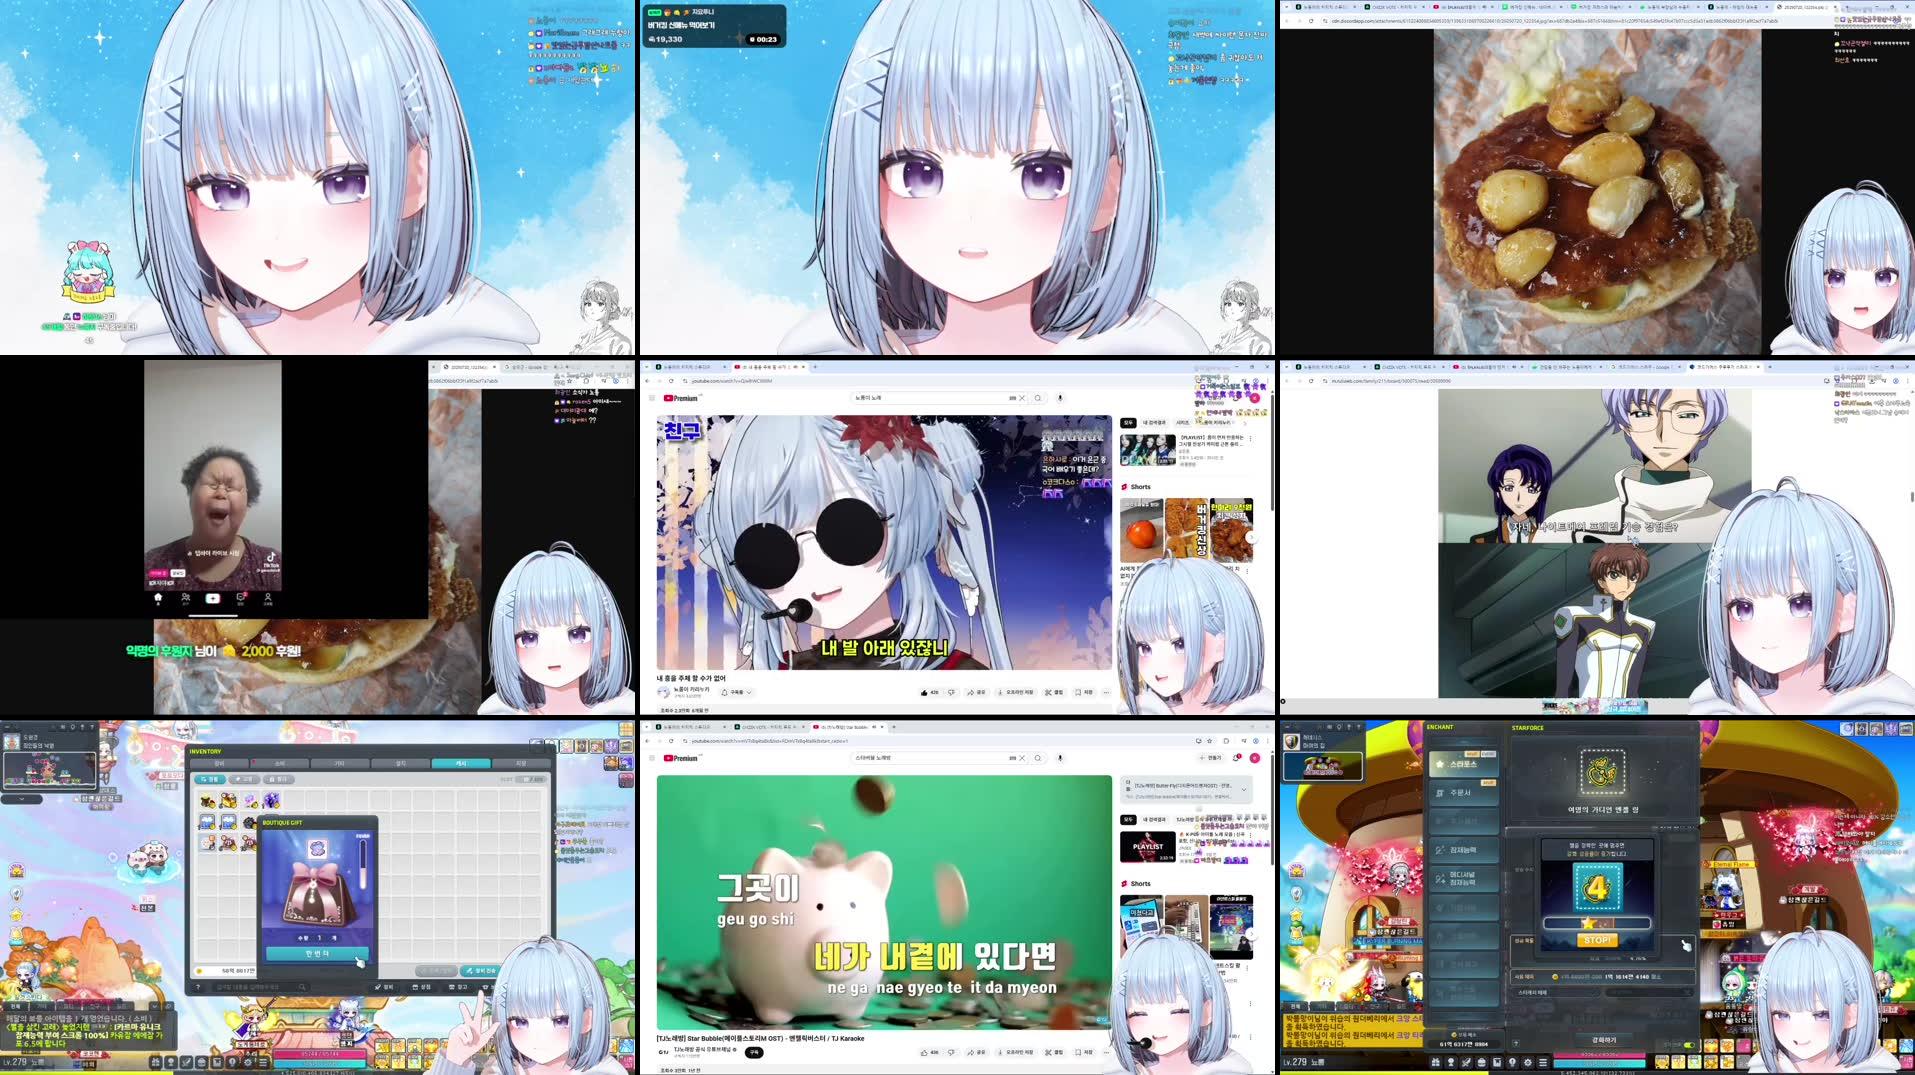Select the scroll tab below the Starforce tab
Viewport: 1915px width, 1075px height.
coord(1464,793)
